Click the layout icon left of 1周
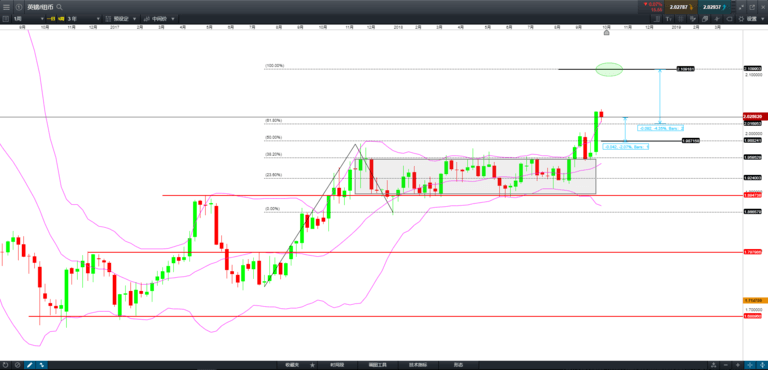The width and height of the screenshot is (768, 370). (x=6, y=19)
